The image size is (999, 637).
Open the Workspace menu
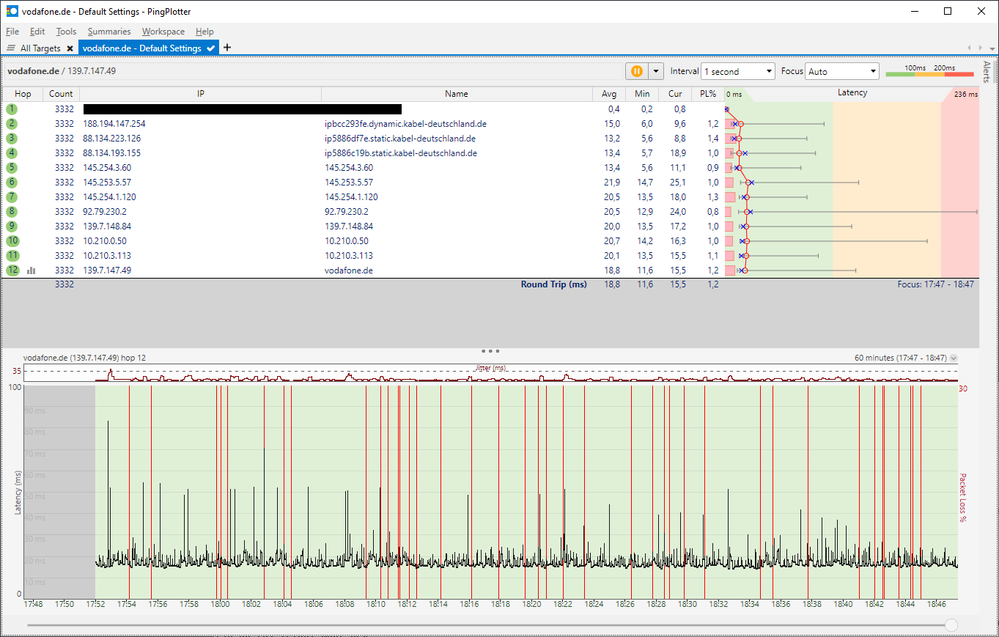[163, 32]
